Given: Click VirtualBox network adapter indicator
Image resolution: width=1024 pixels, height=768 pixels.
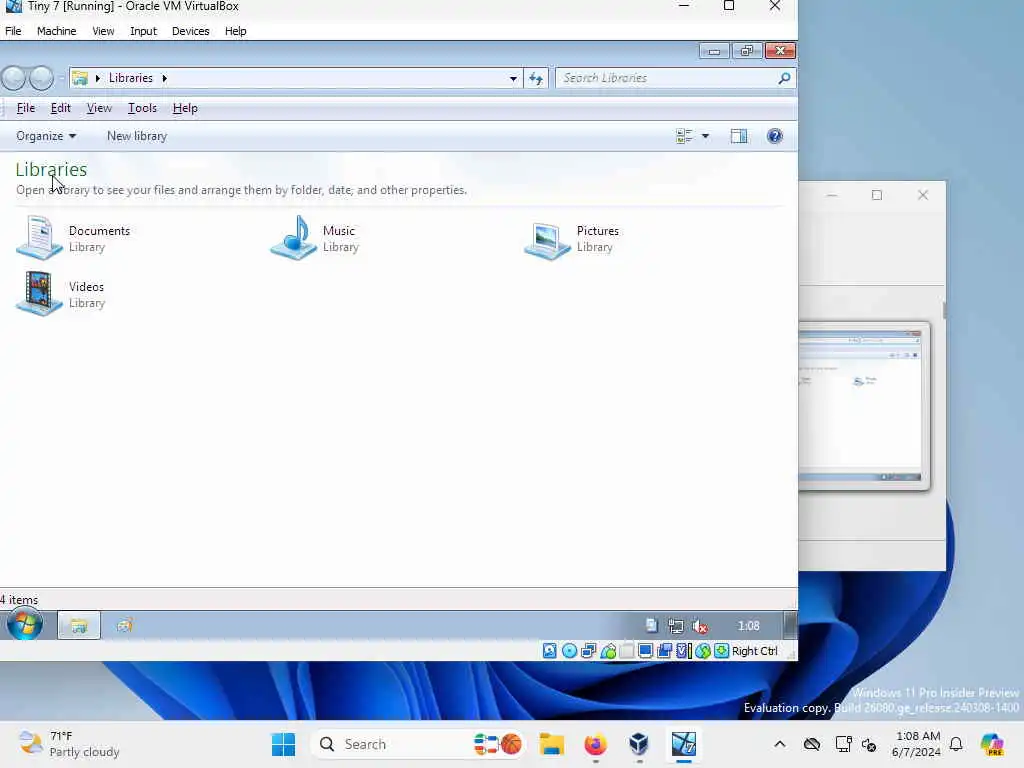Looking at the screenshot, I should (588, 650).
